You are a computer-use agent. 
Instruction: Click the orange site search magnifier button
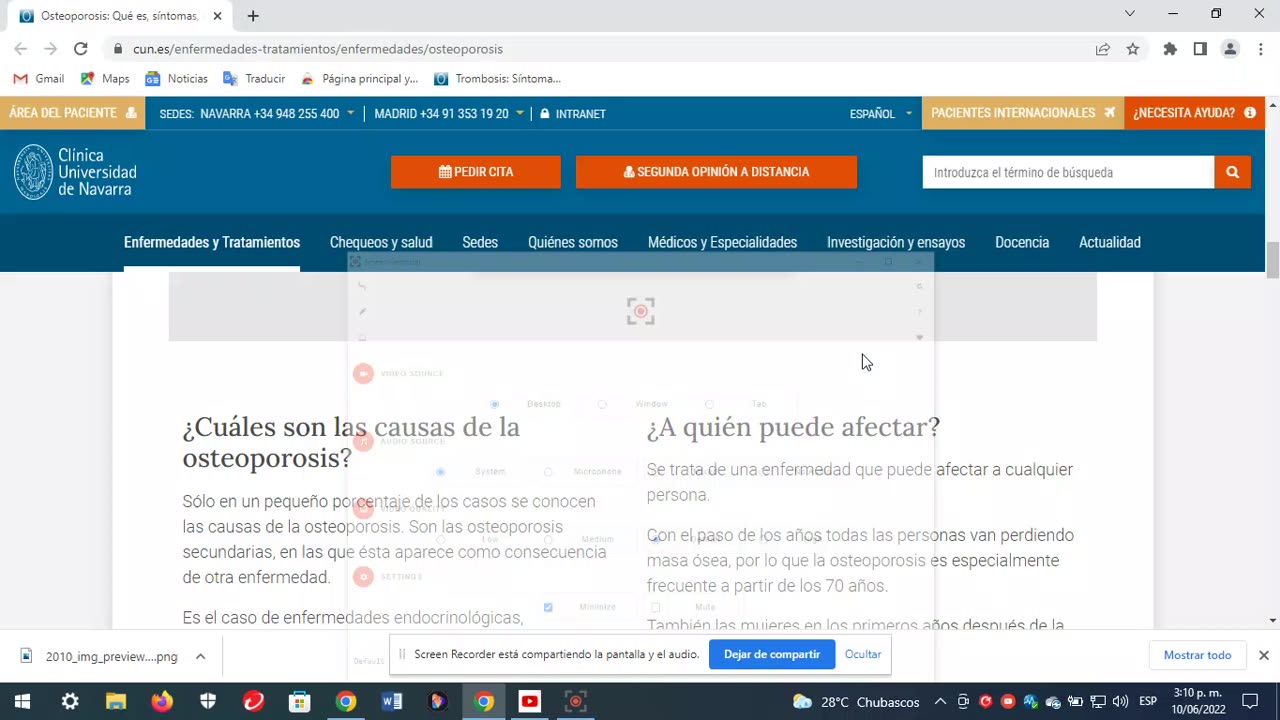tap(1232, 172)
